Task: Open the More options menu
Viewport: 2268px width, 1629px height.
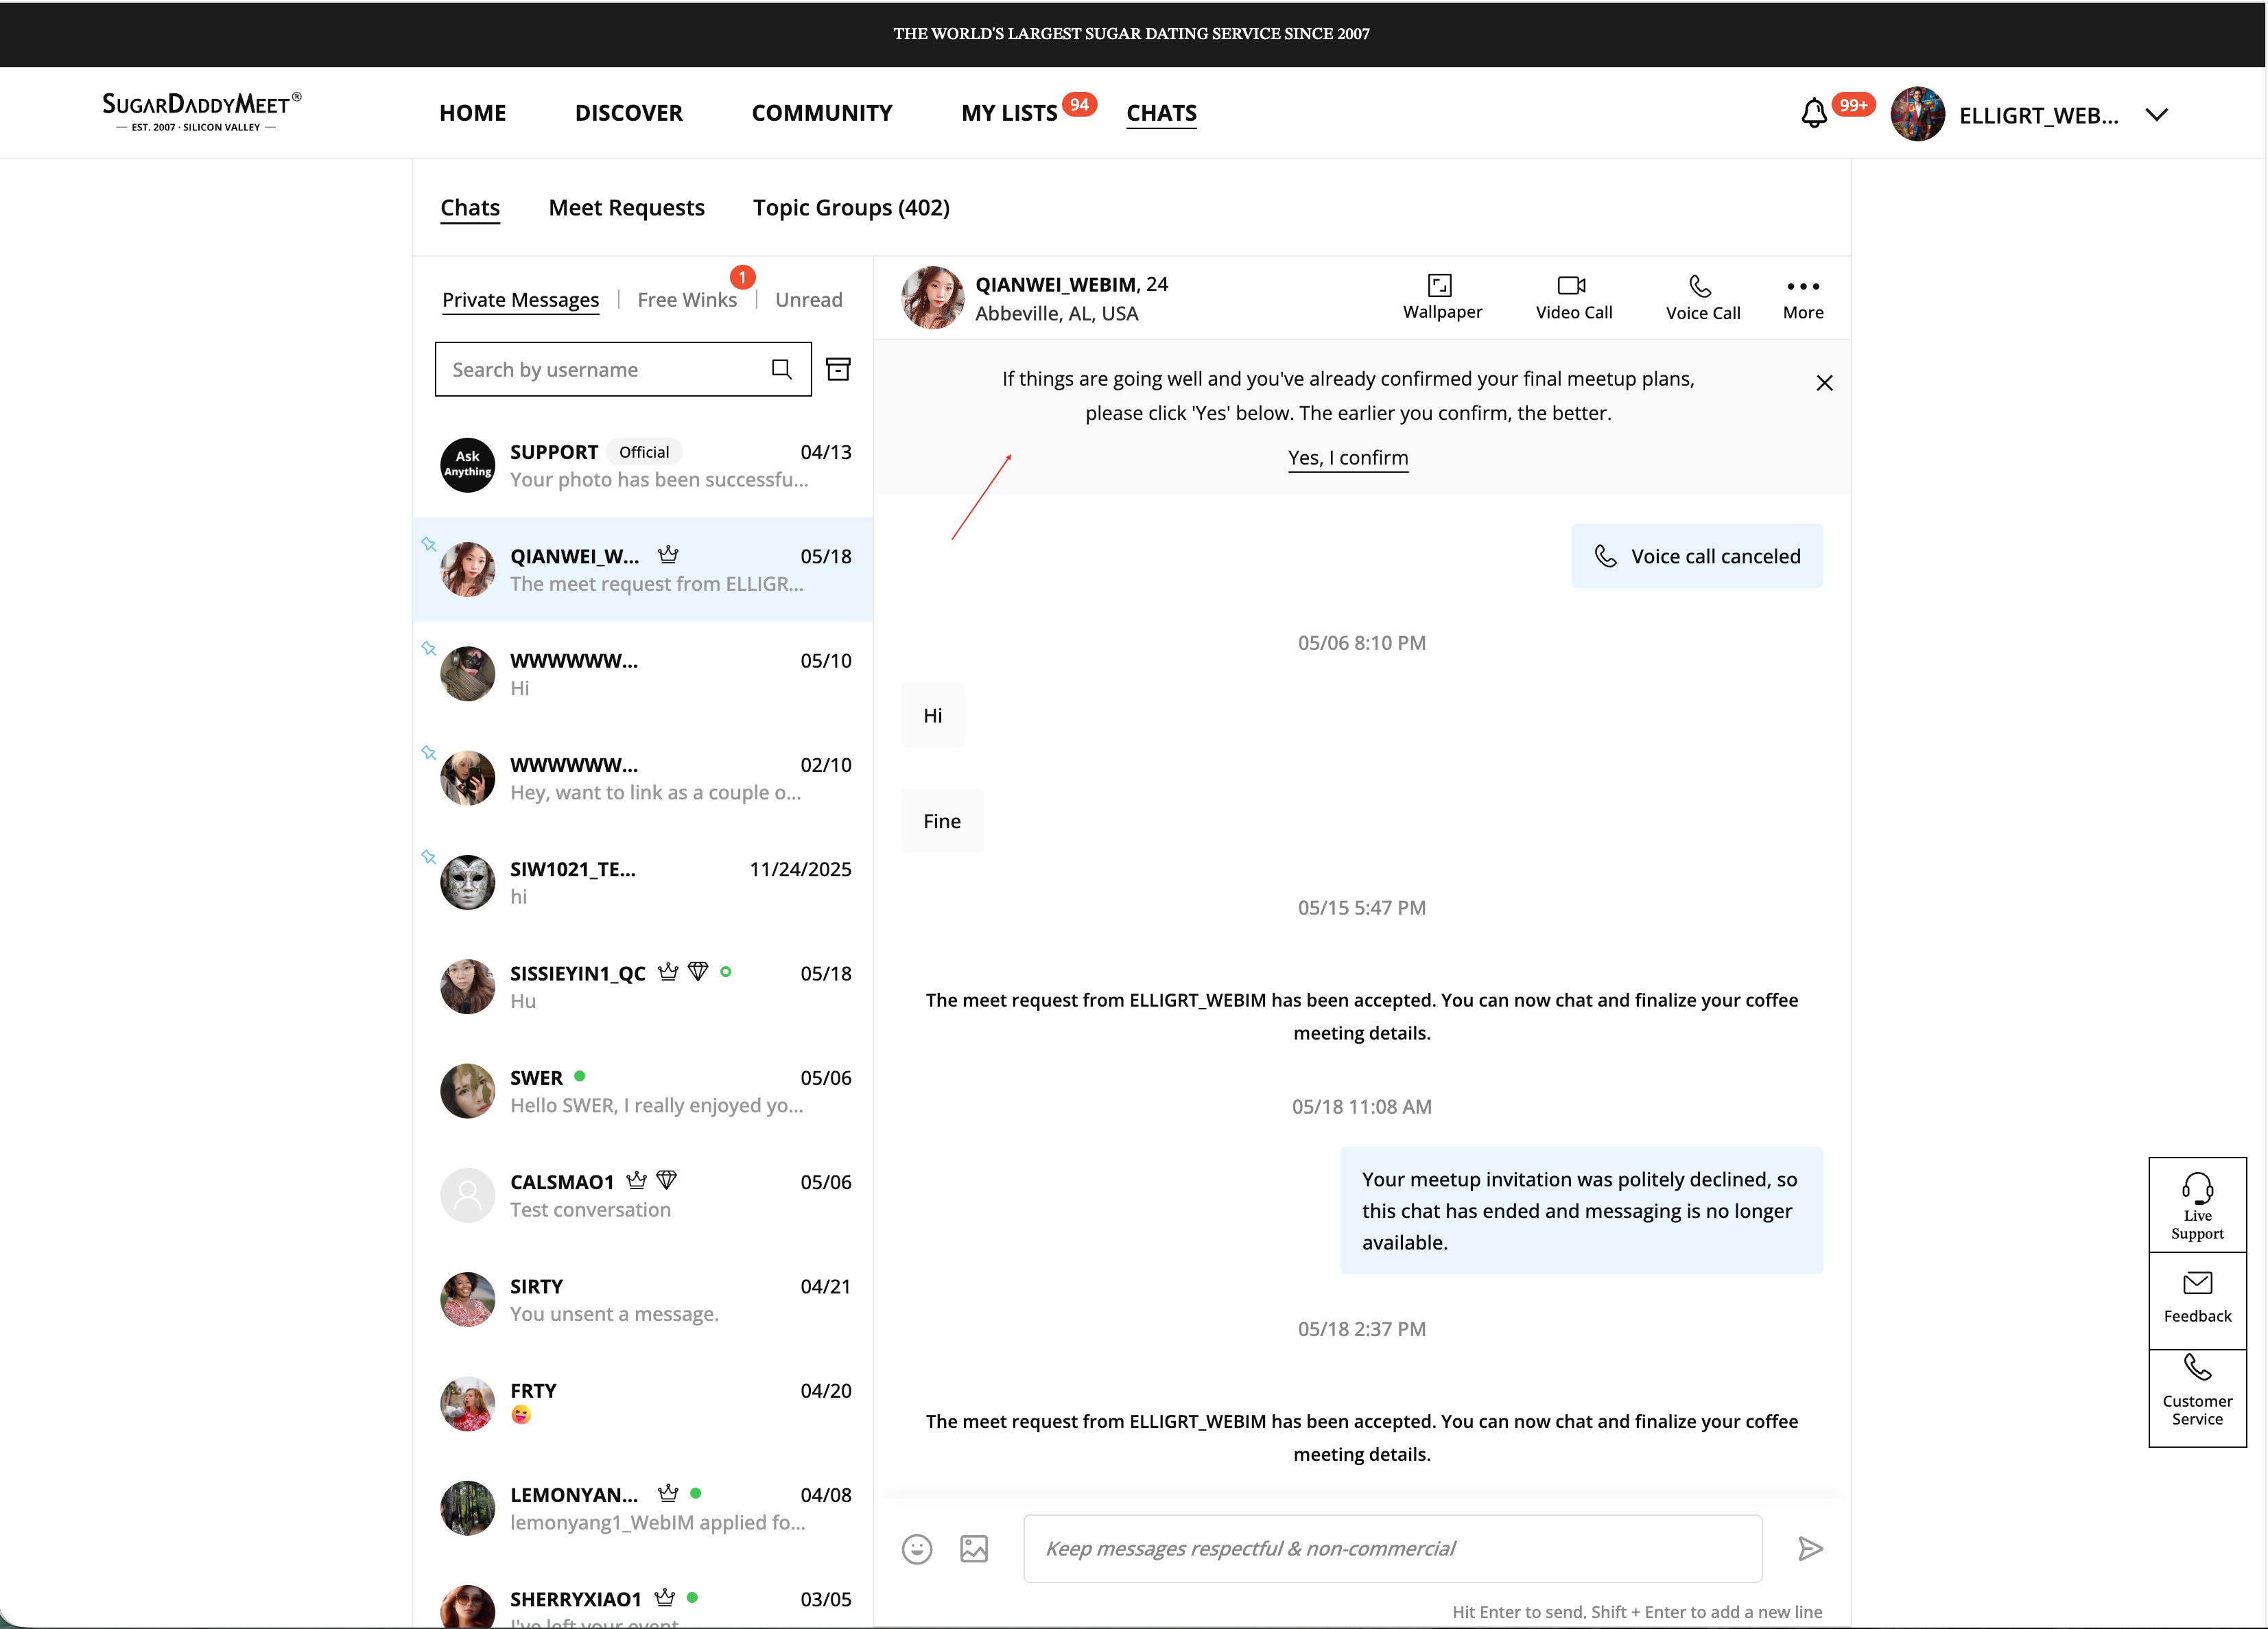Action: point(1802,297)
